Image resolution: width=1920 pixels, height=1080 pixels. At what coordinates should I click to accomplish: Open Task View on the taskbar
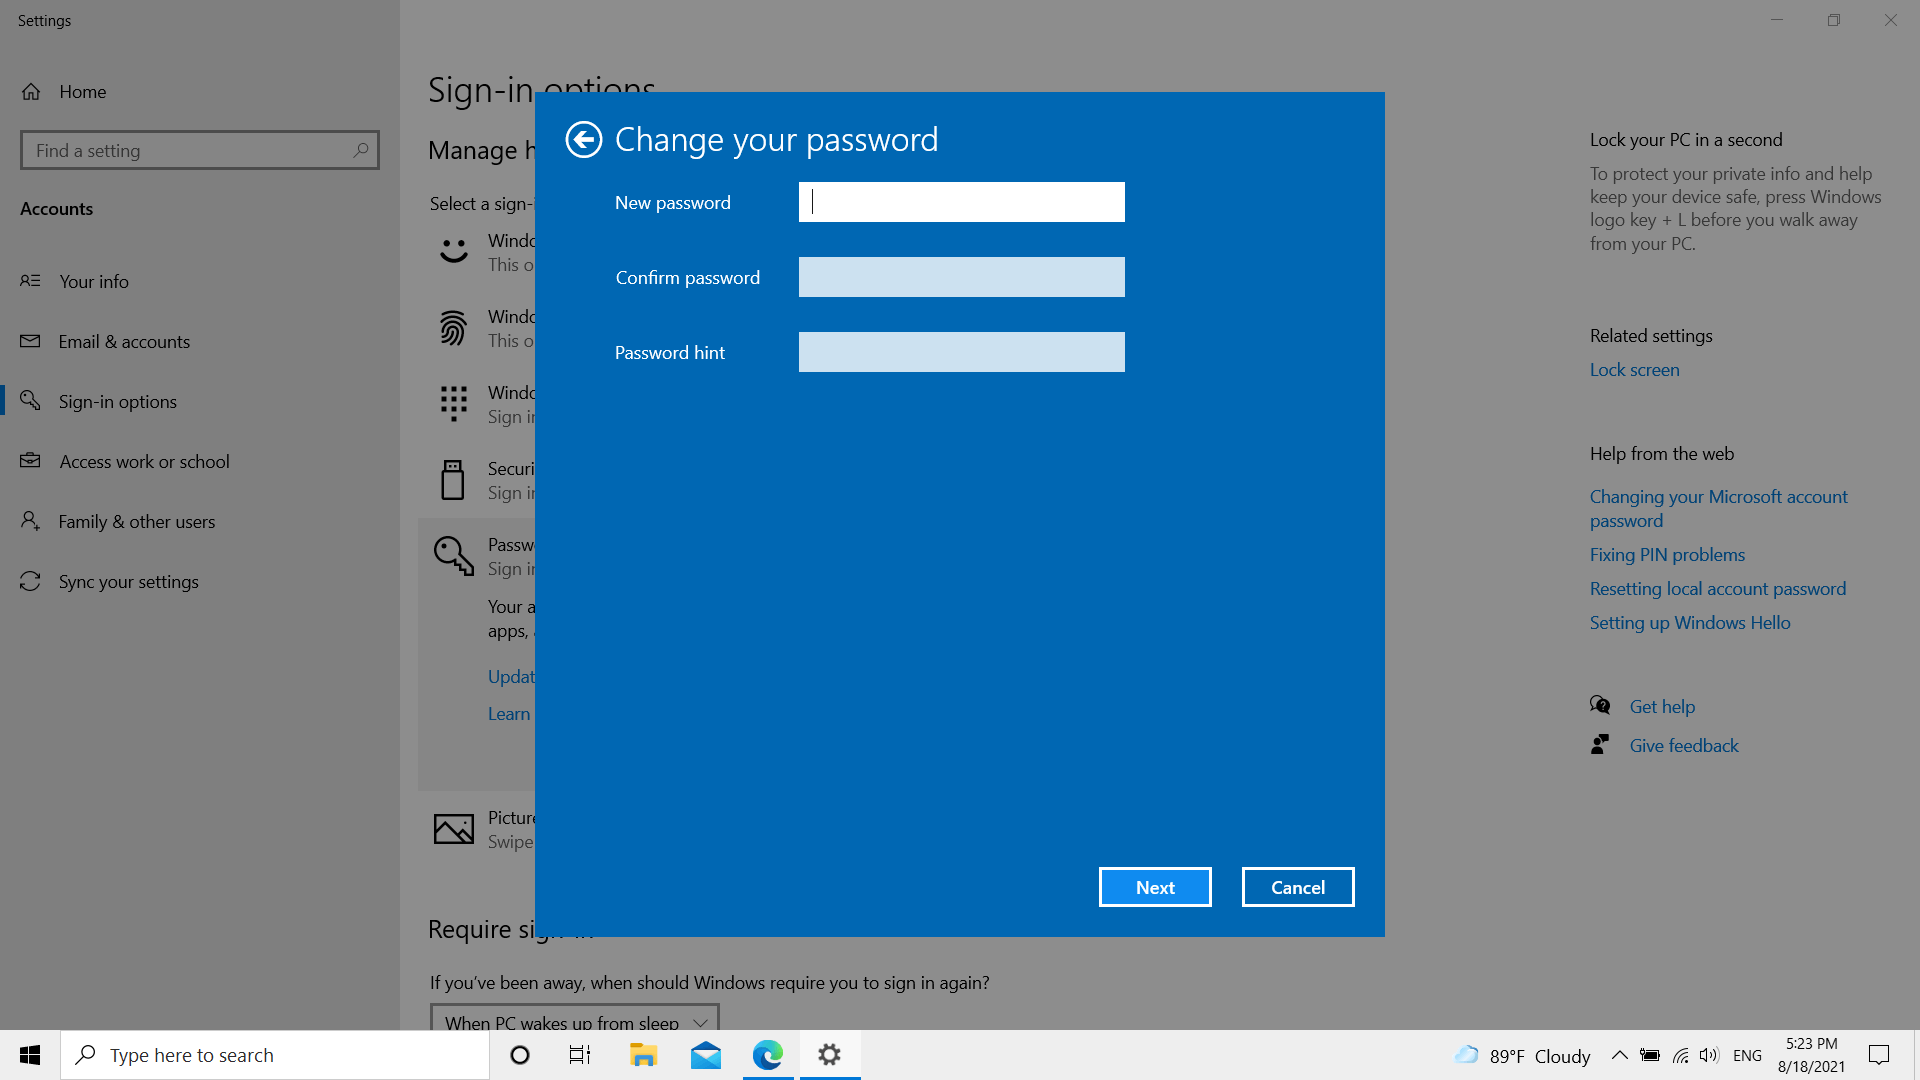point(580,1055)
